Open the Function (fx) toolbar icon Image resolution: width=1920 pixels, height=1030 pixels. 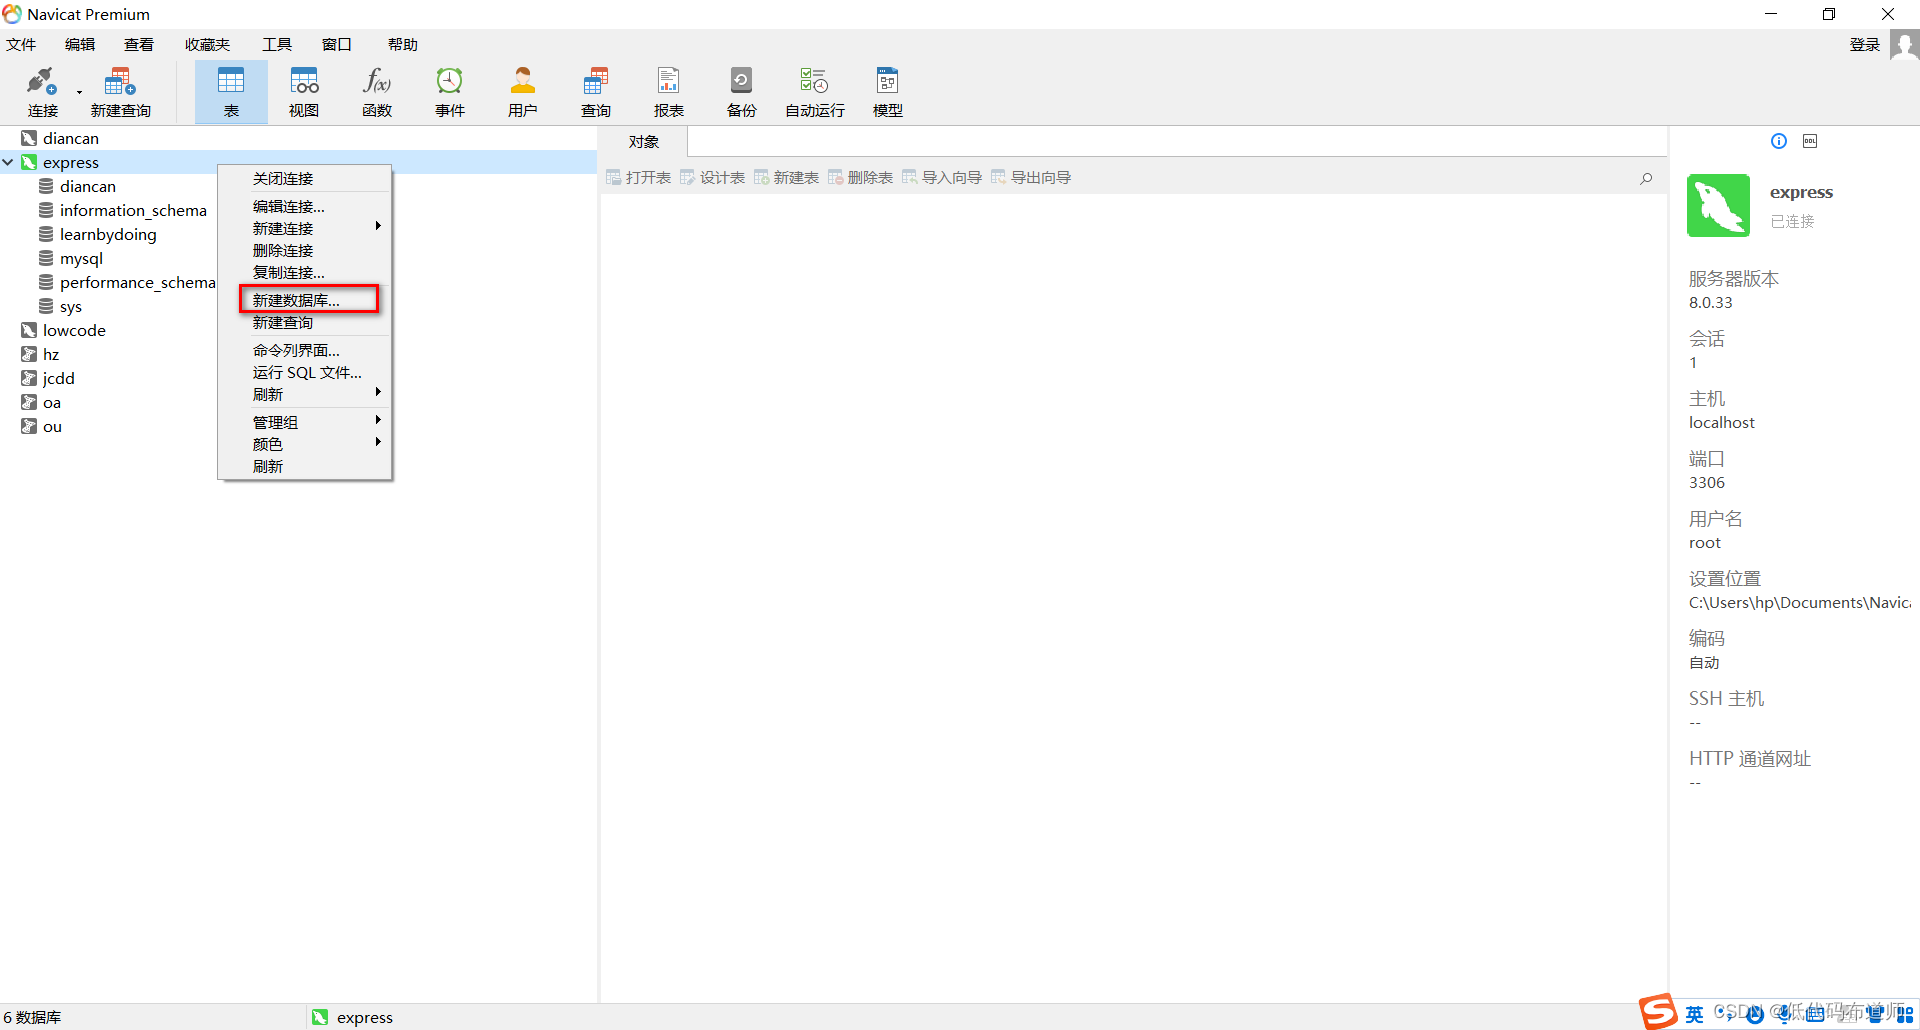[377, 92]
